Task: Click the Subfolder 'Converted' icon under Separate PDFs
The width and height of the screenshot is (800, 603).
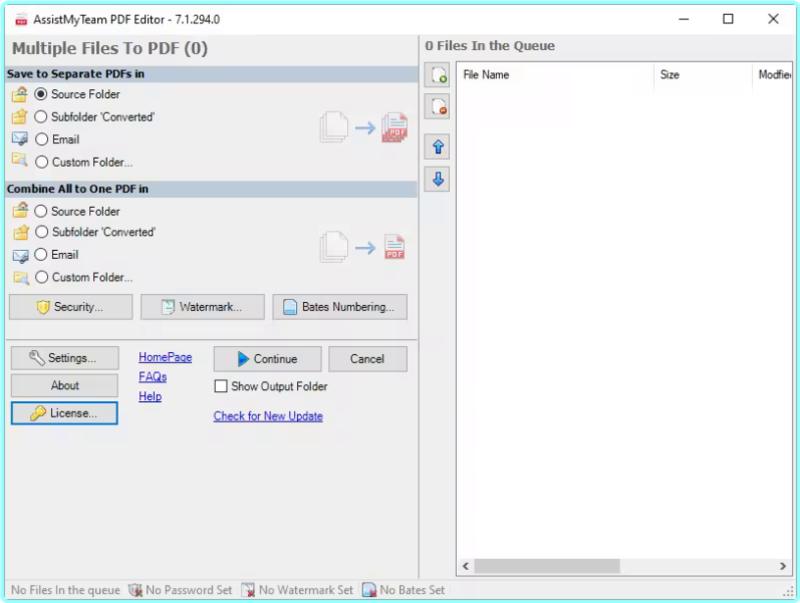Action: [20, 117]
